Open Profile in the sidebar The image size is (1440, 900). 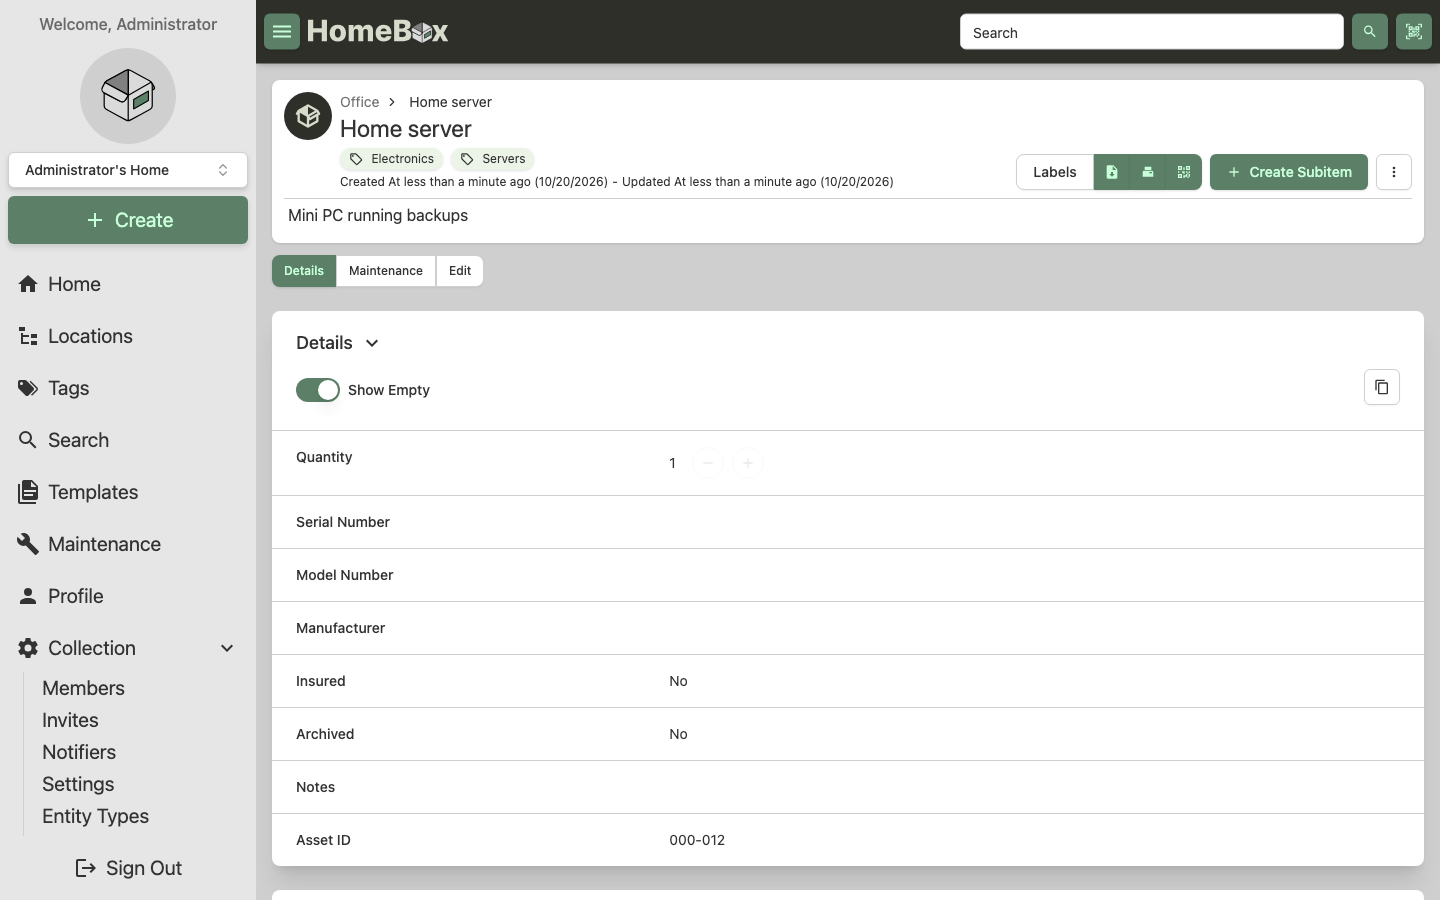pyautogui.click(x=128, y=596)
